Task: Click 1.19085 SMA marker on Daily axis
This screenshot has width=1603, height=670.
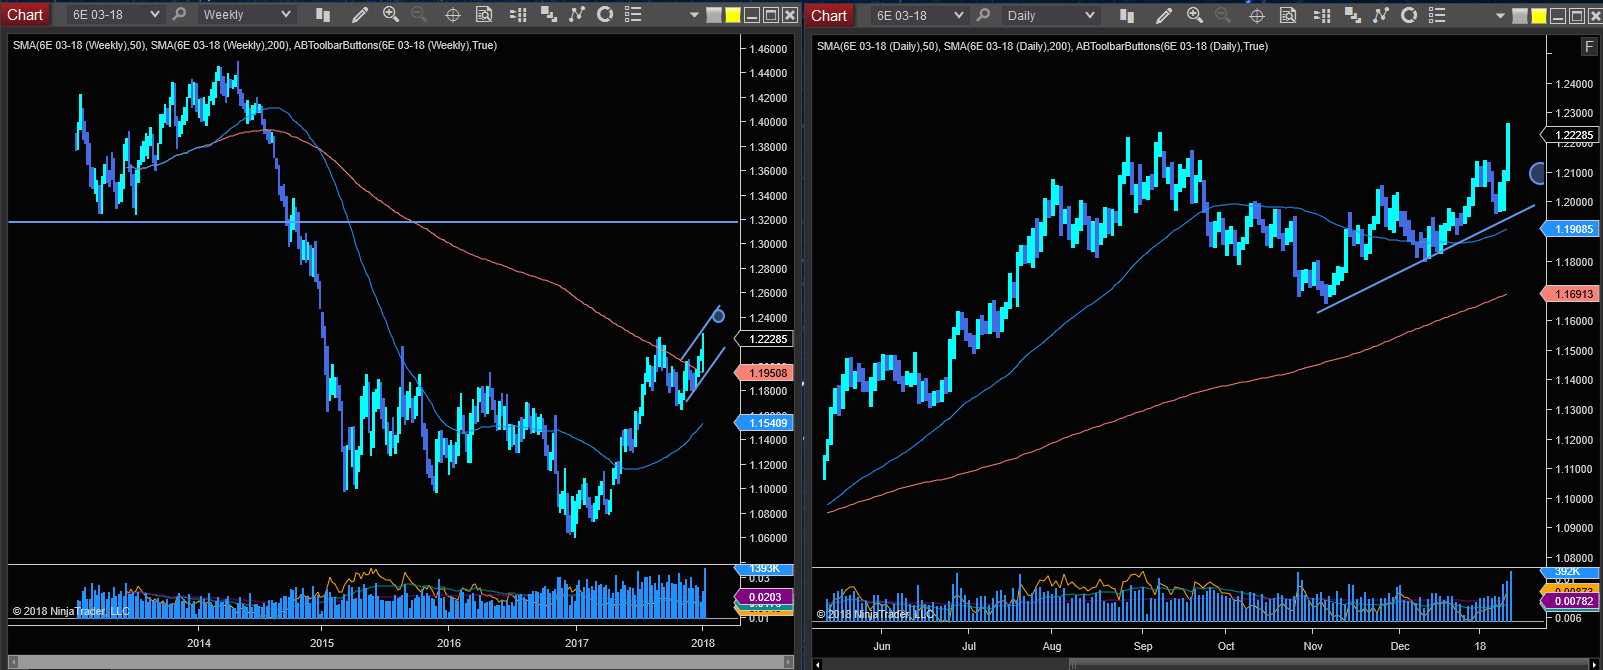Action: coord(1570,229)
